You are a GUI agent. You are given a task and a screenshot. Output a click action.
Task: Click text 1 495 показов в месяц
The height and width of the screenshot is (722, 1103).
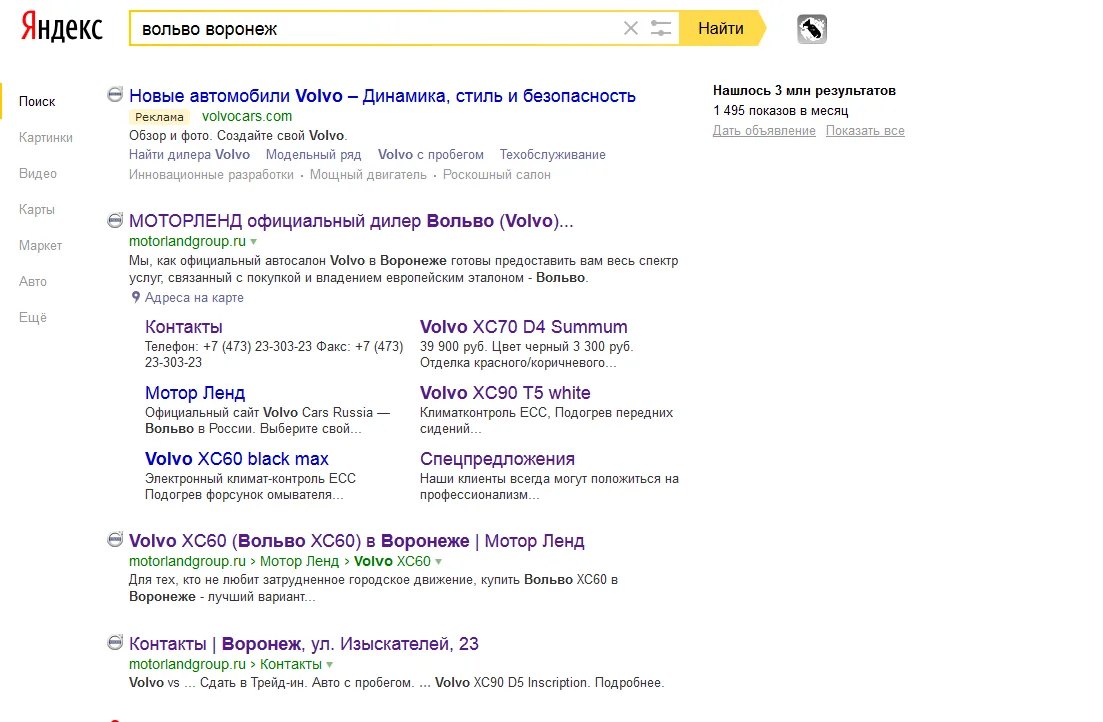point(781,110)
